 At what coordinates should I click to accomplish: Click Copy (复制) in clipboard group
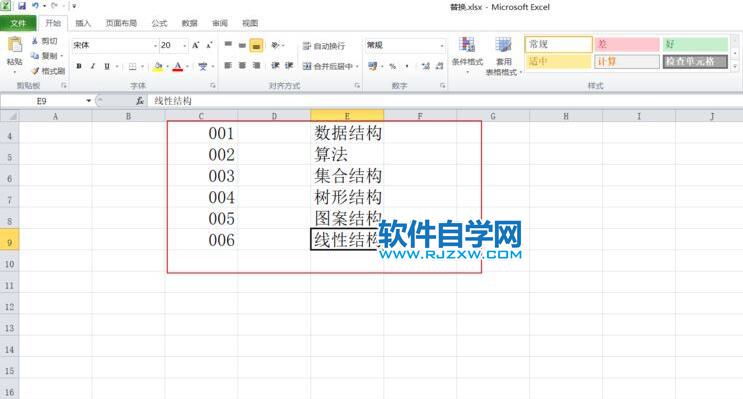tap(45, 56)
